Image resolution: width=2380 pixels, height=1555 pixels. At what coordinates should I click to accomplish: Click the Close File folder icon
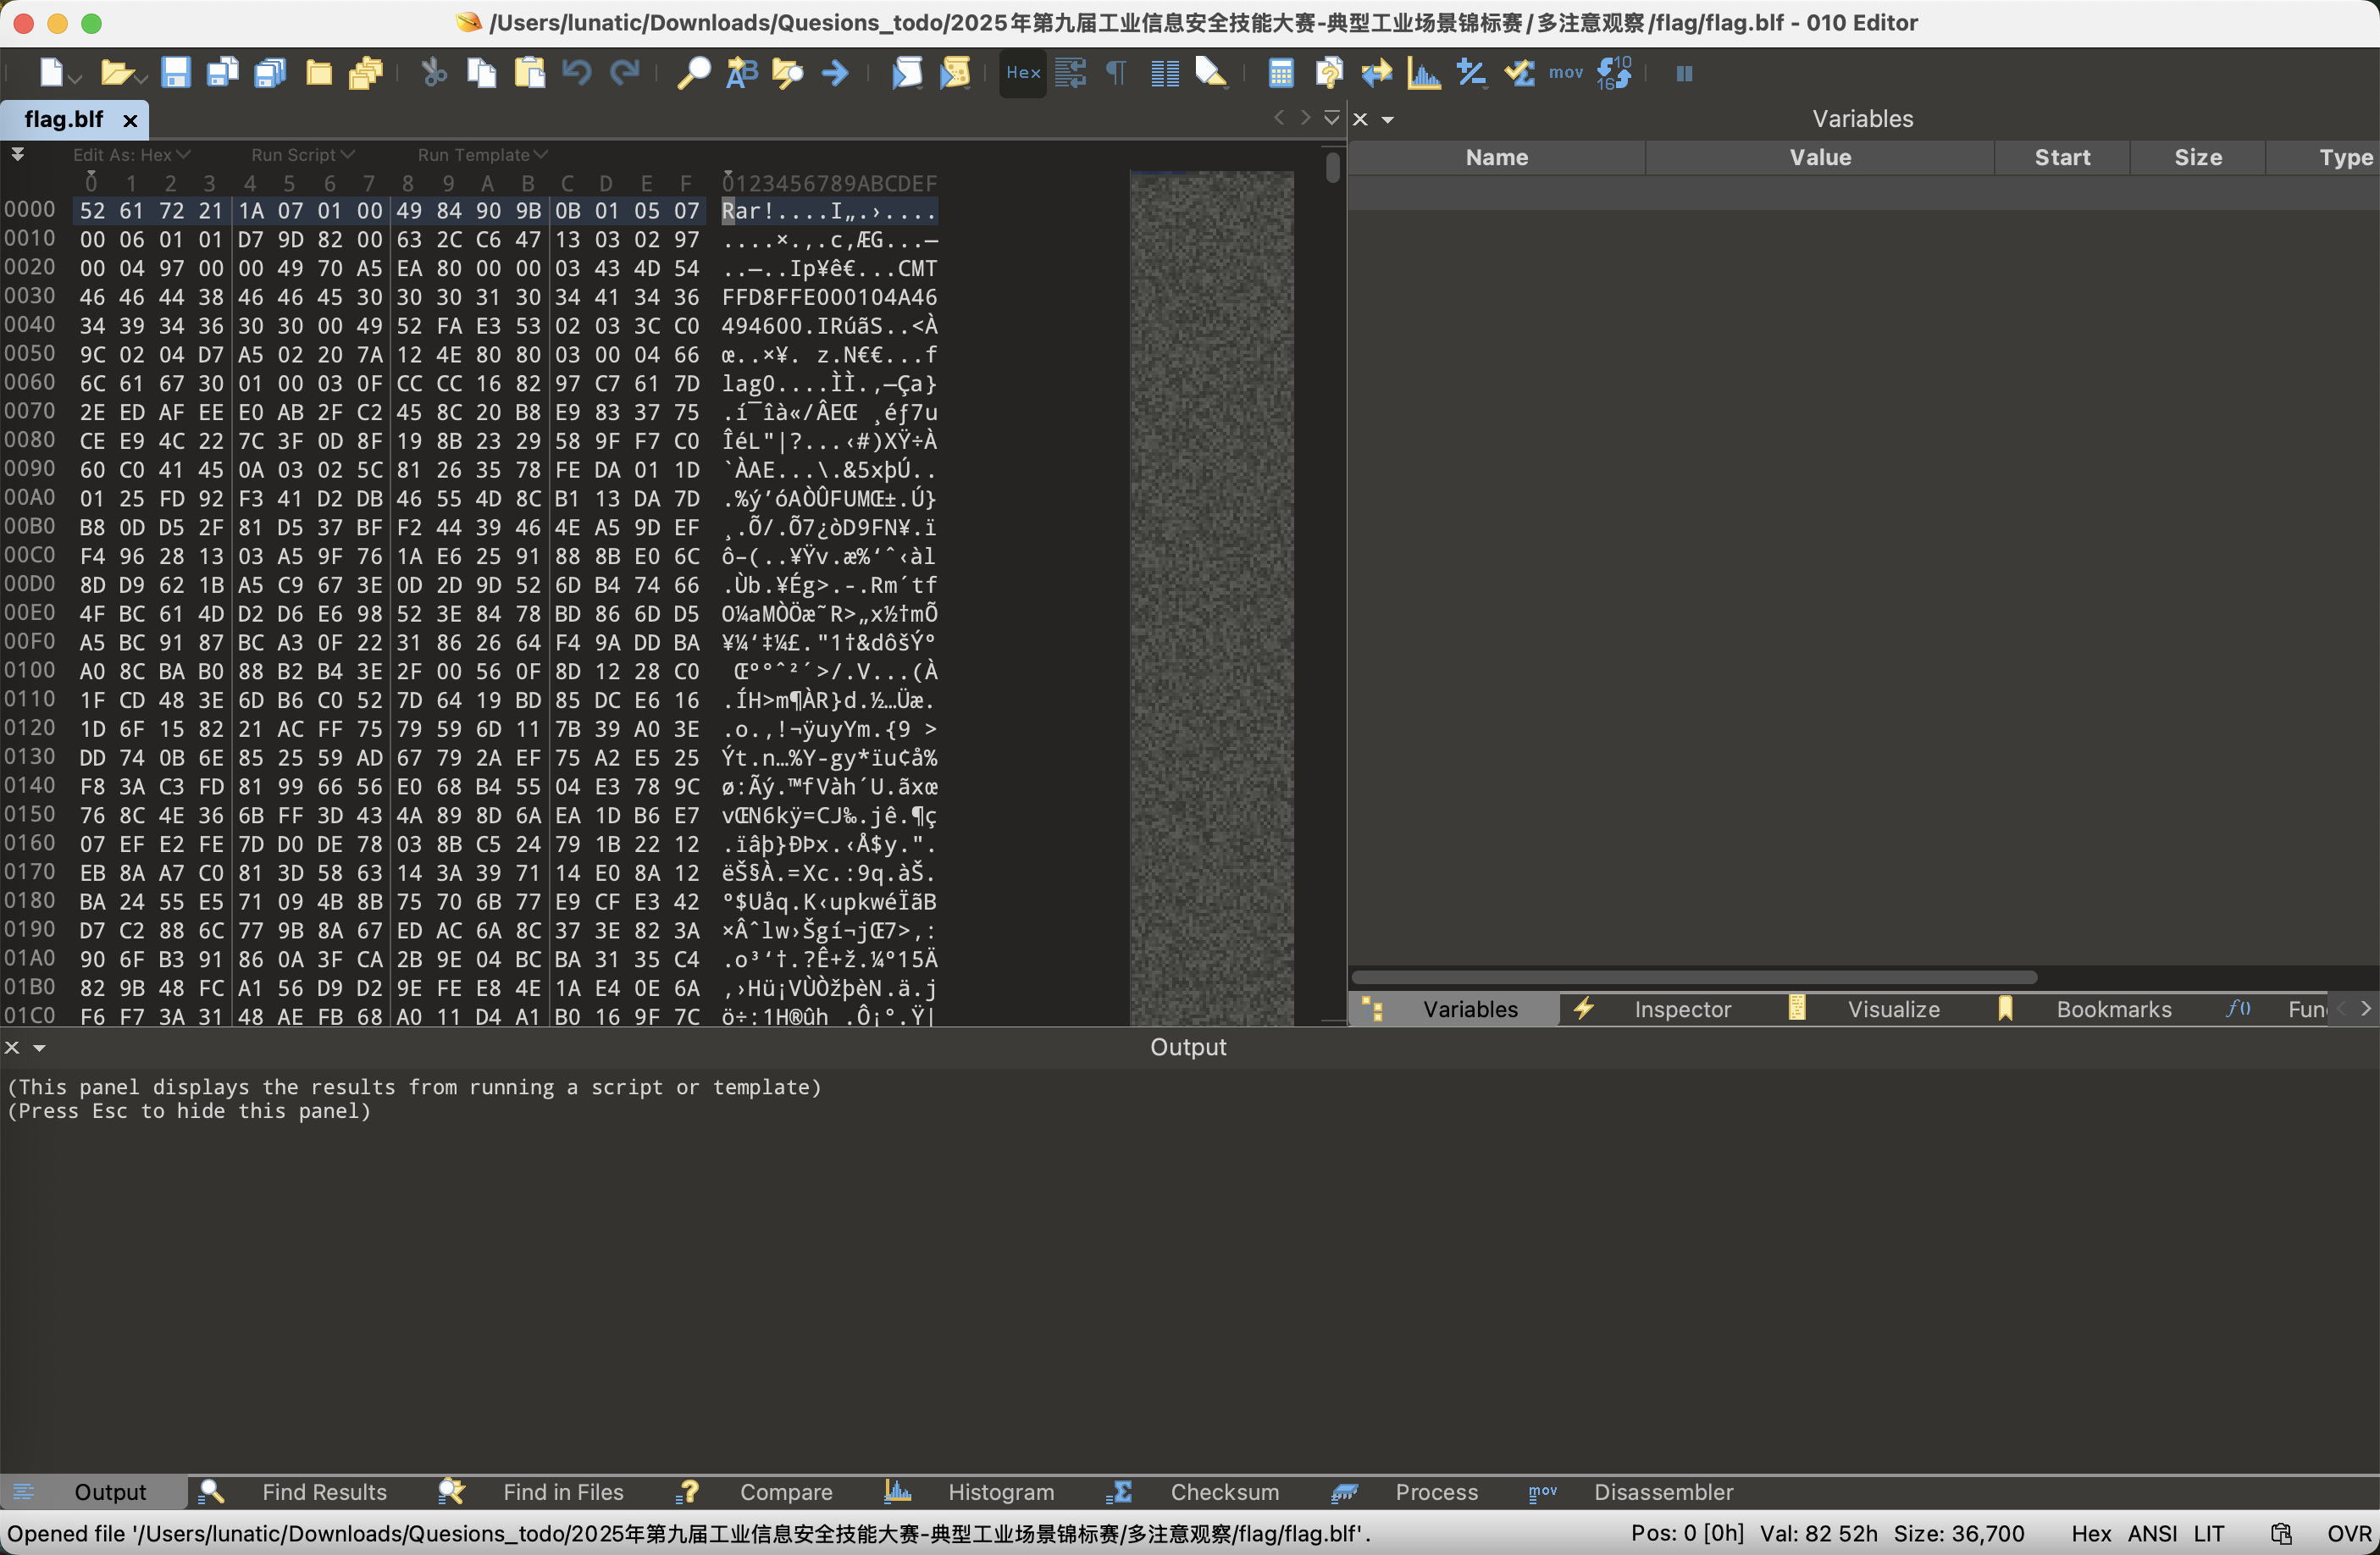tap(318, 72)
